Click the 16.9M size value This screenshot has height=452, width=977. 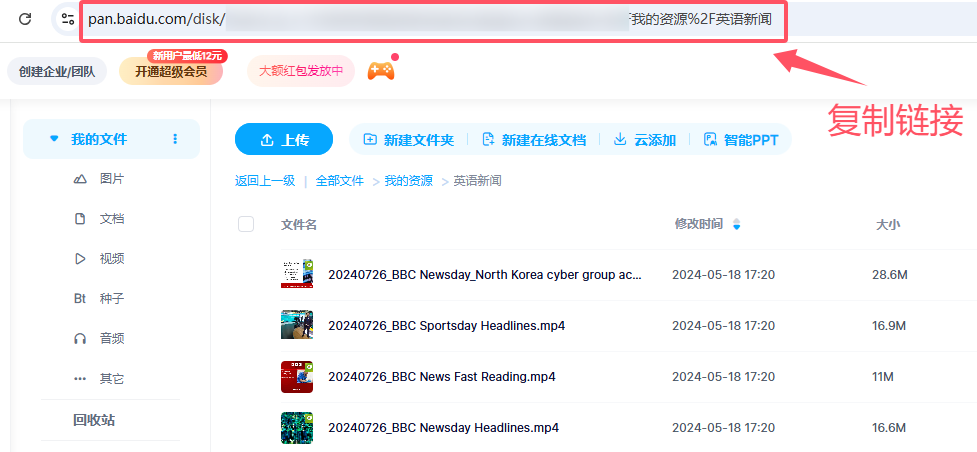pos(889,325)
